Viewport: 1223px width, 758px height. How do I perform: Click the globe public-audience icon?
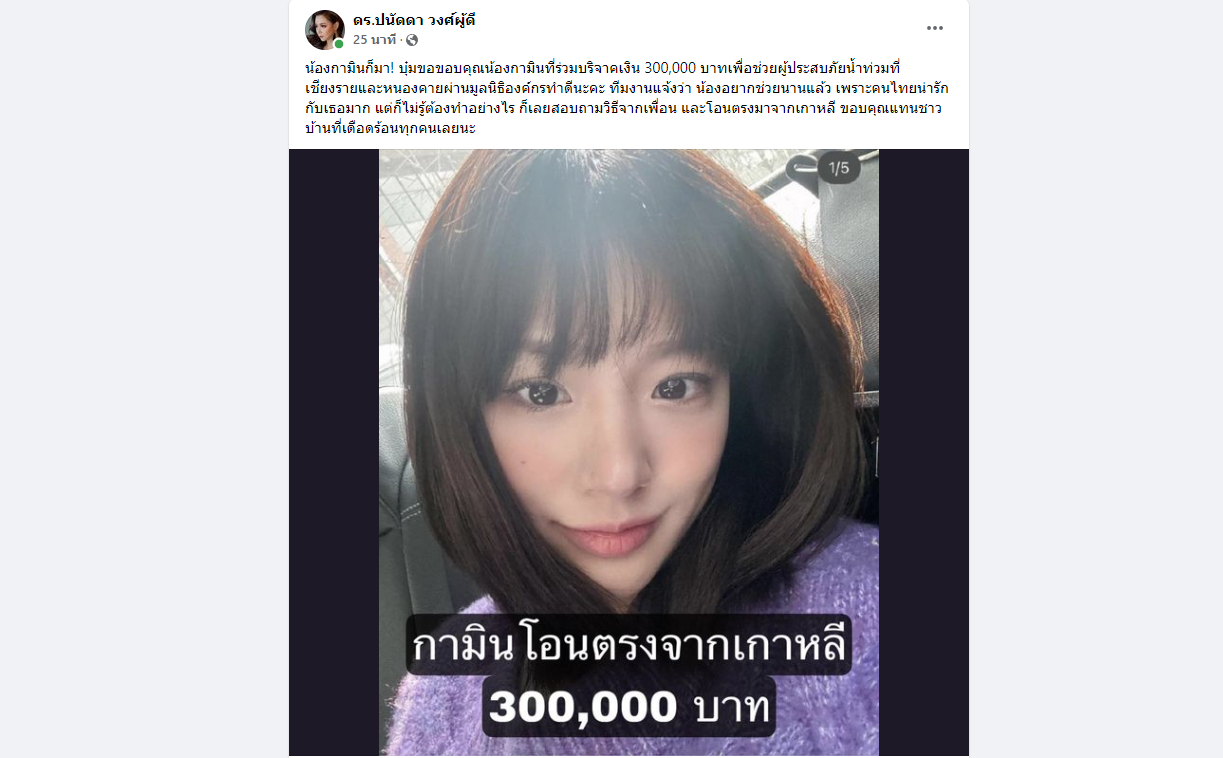click(412, 40)
